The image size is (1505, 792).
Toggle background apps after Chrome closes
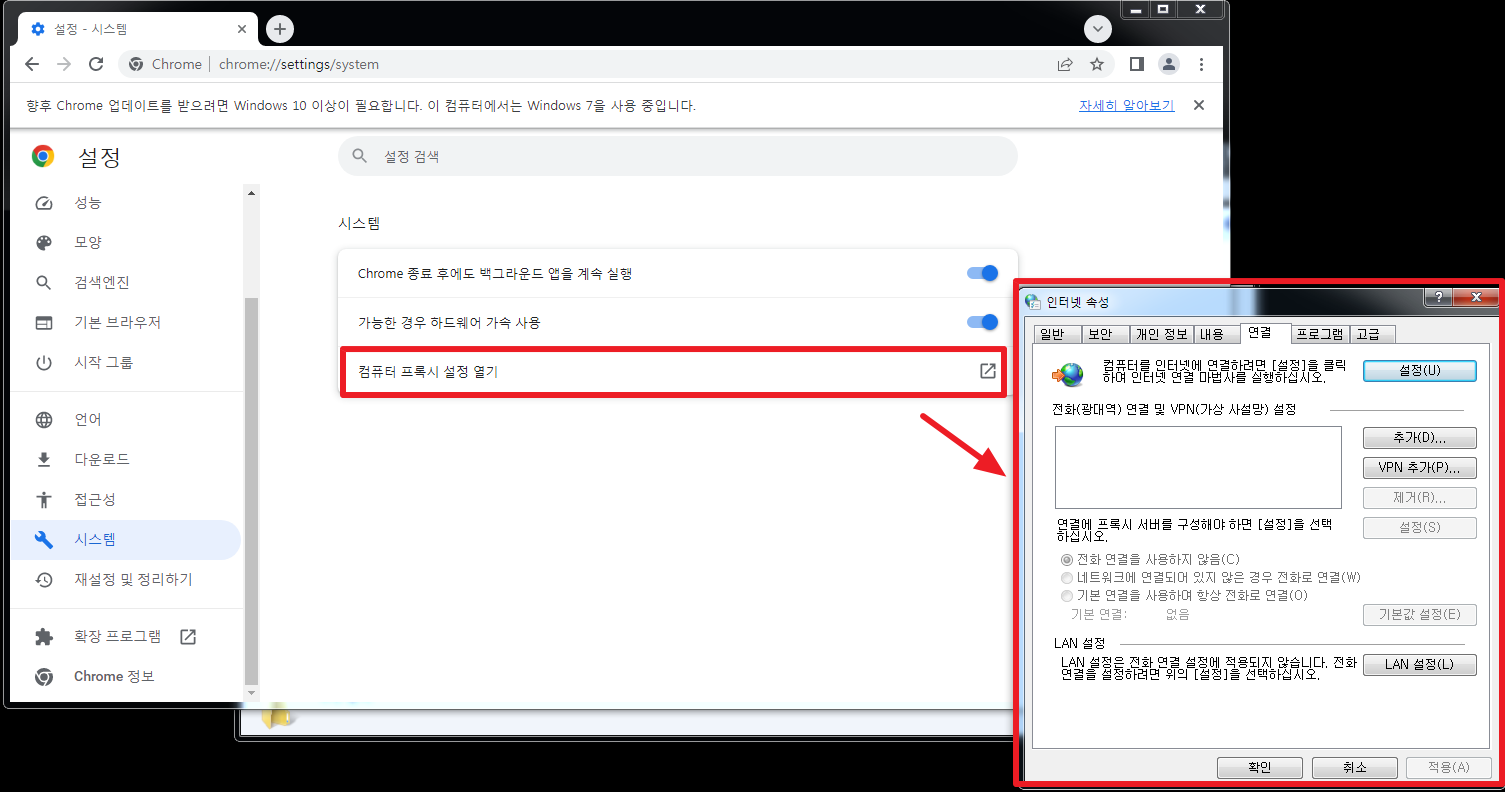pyautogui.click(x=982, y=273)
